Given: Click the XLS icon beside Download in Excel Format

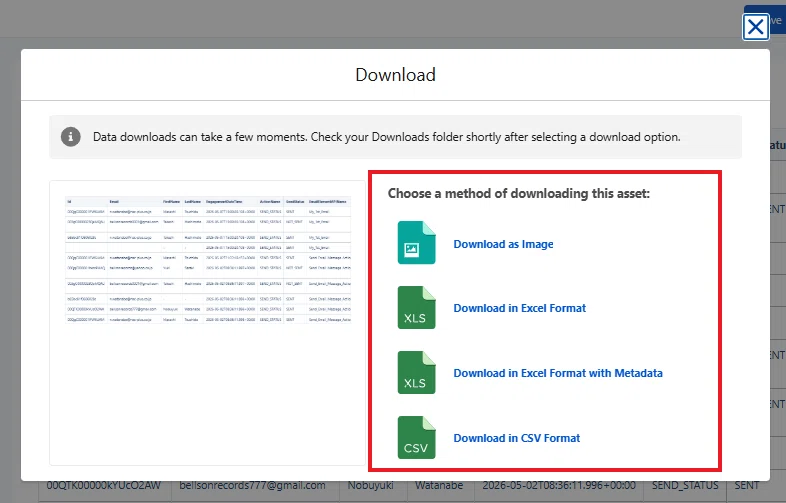Looking at the screenshot, I should pyautogui.click(x=416, y=307).
